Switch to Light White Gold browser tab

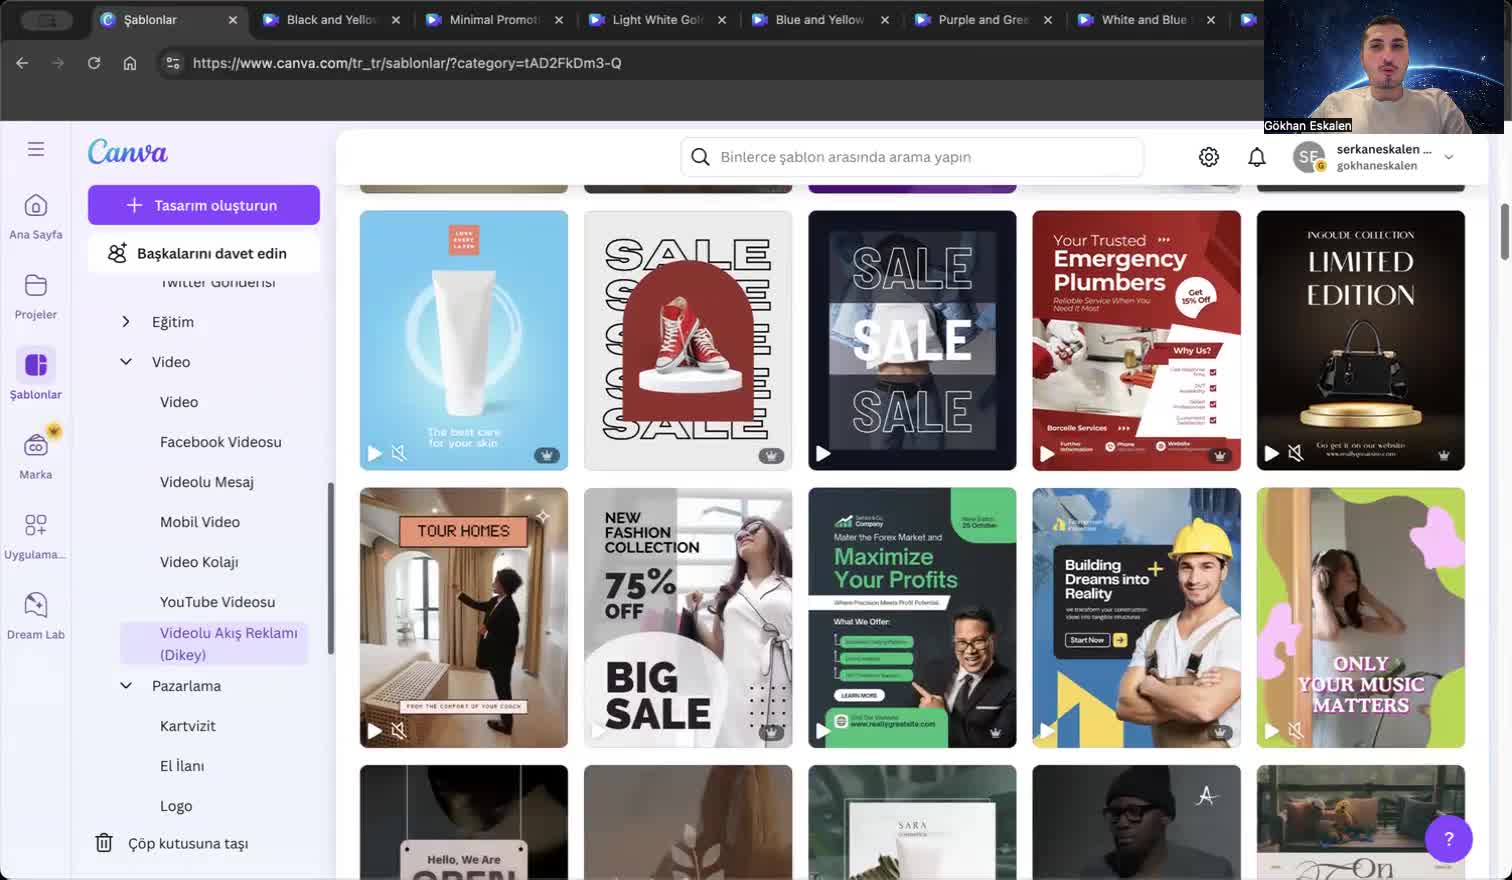(657, 20)
